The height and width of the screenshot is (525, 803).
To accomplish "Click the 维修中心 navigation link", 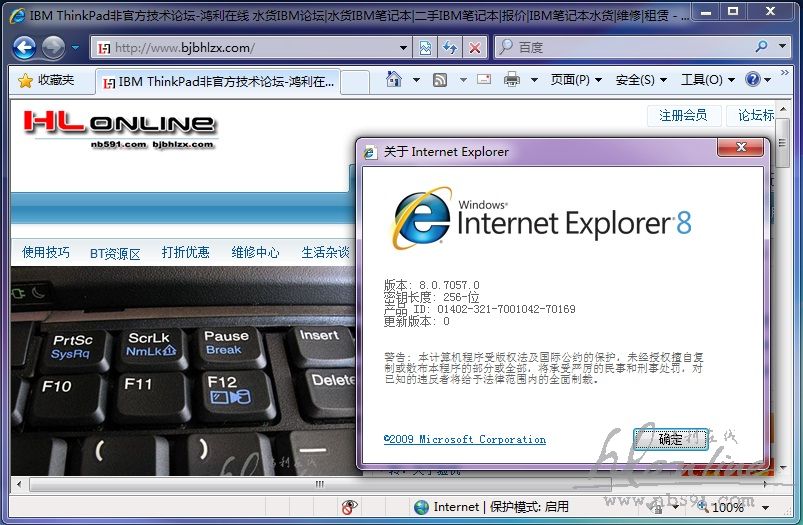I will (255, 252).
